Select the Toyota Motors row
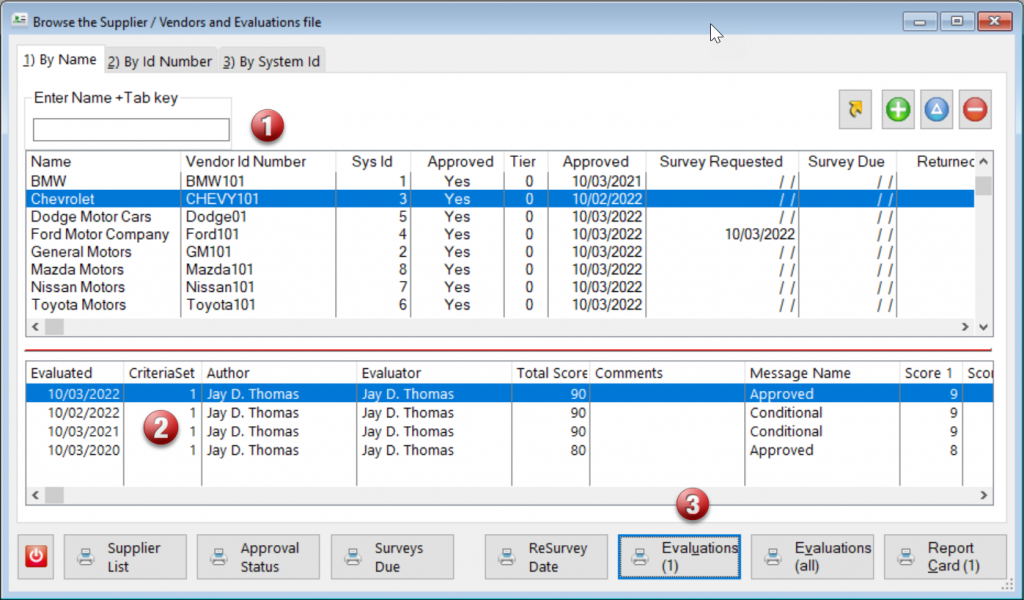The height and width of the screenshot is (600, 1024). pyautogui.click(x=500, y=304)
